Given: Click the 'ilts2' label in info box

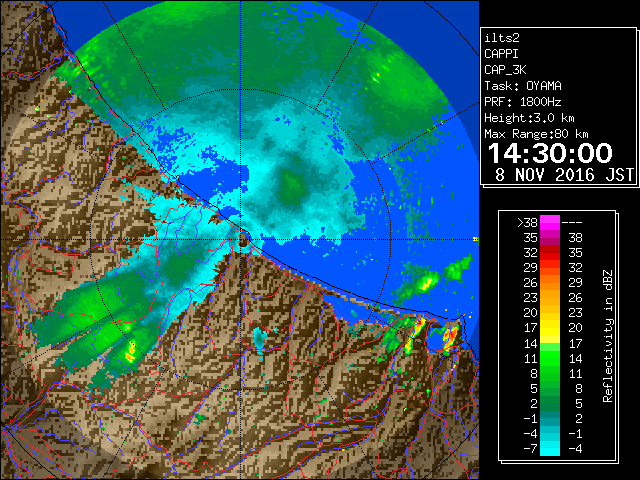Looking at the screenshot, I should click(502, 38).
